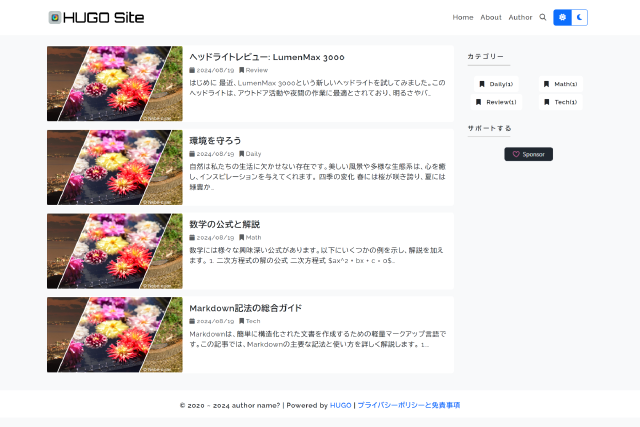Open search with the magnifier icon
The image size is (640, 427).
click(x=543, y=17)
